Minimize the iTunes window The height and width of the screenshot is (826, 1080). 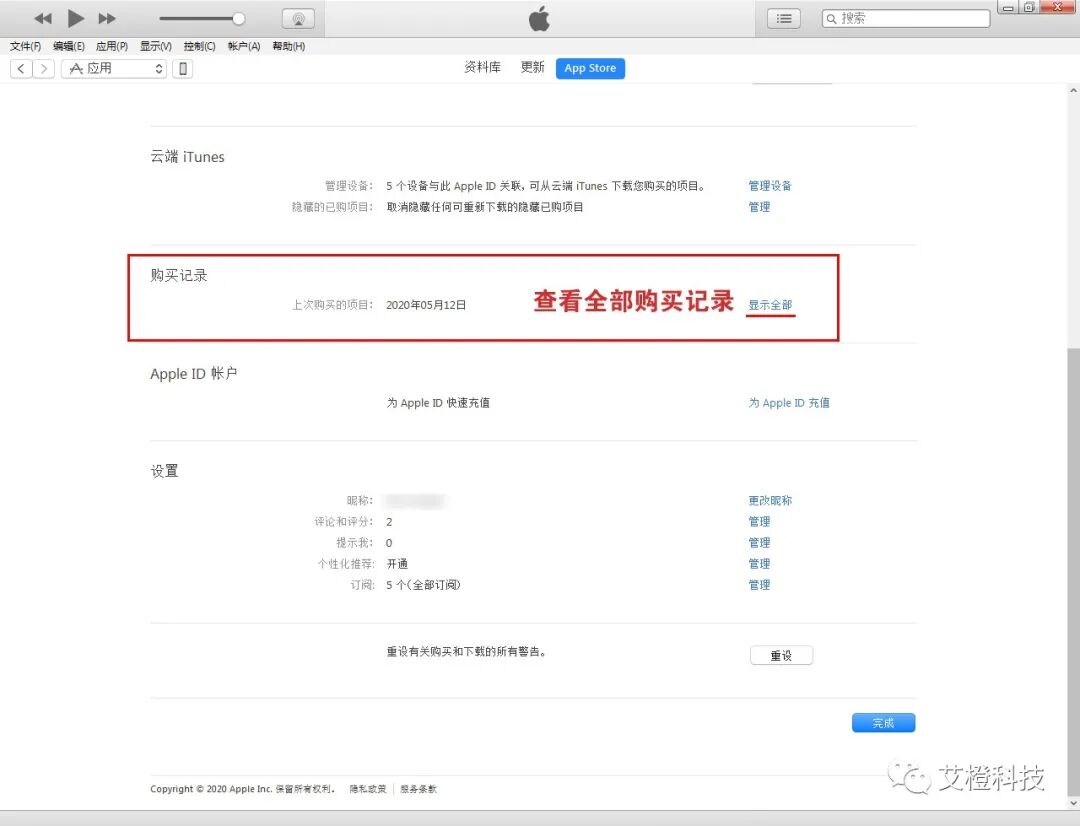[x=1008, y=8]
